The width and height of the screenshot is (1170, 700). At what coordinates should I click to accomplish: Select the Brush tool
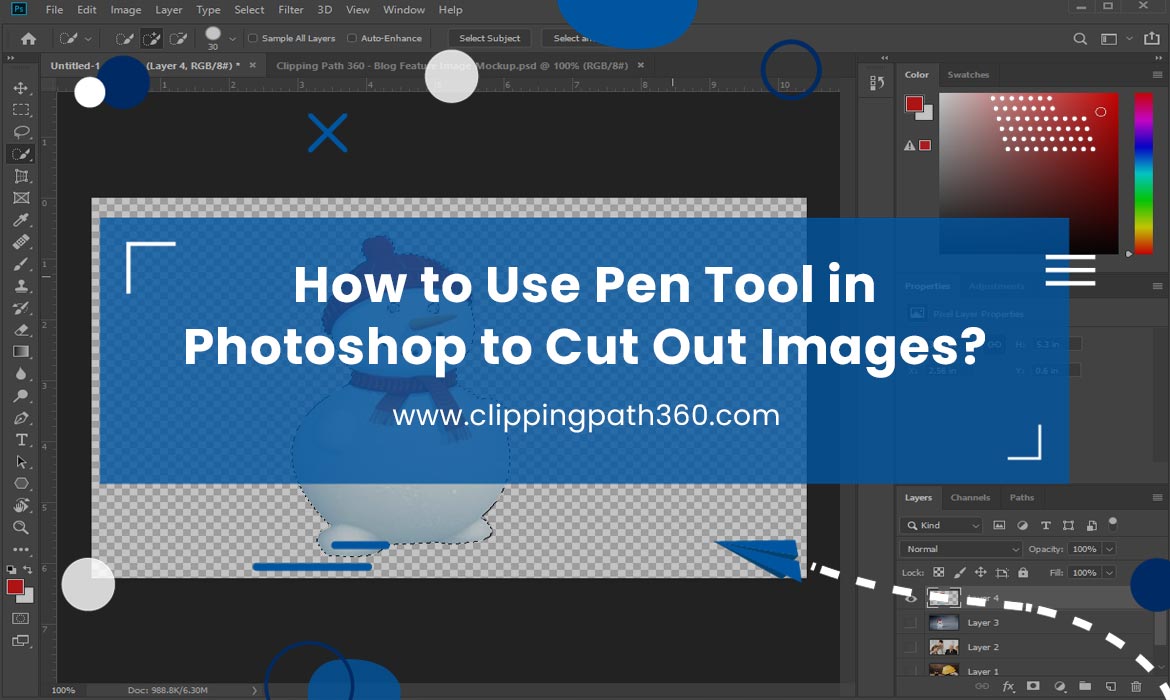[x=21, y=263]
